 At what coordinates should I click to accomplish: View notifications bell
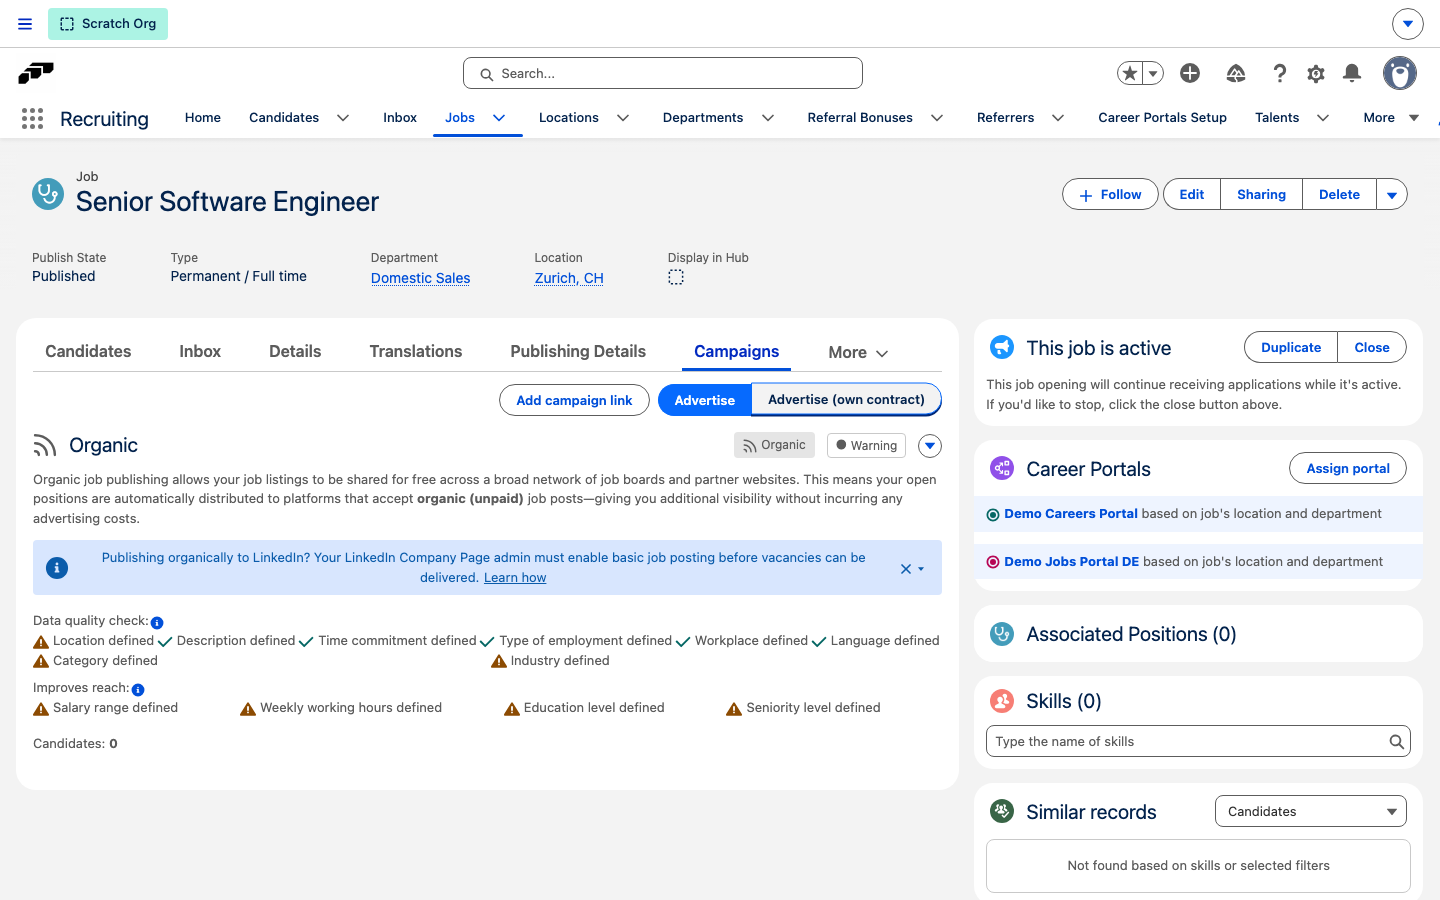pyautogui.click(x=1352, y=73)
